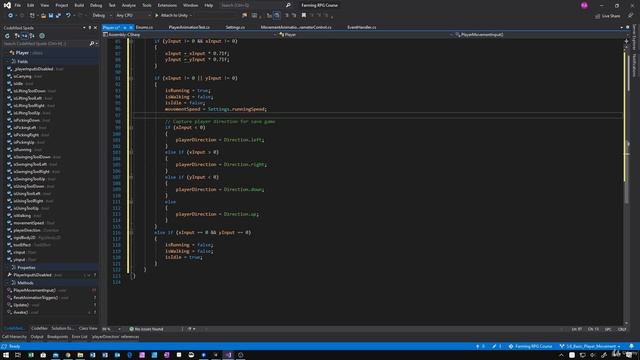Click the search magnifier in title bar
Image resolution: width=640 pixels, height=360 pixels.
click(x=288, y=5)
